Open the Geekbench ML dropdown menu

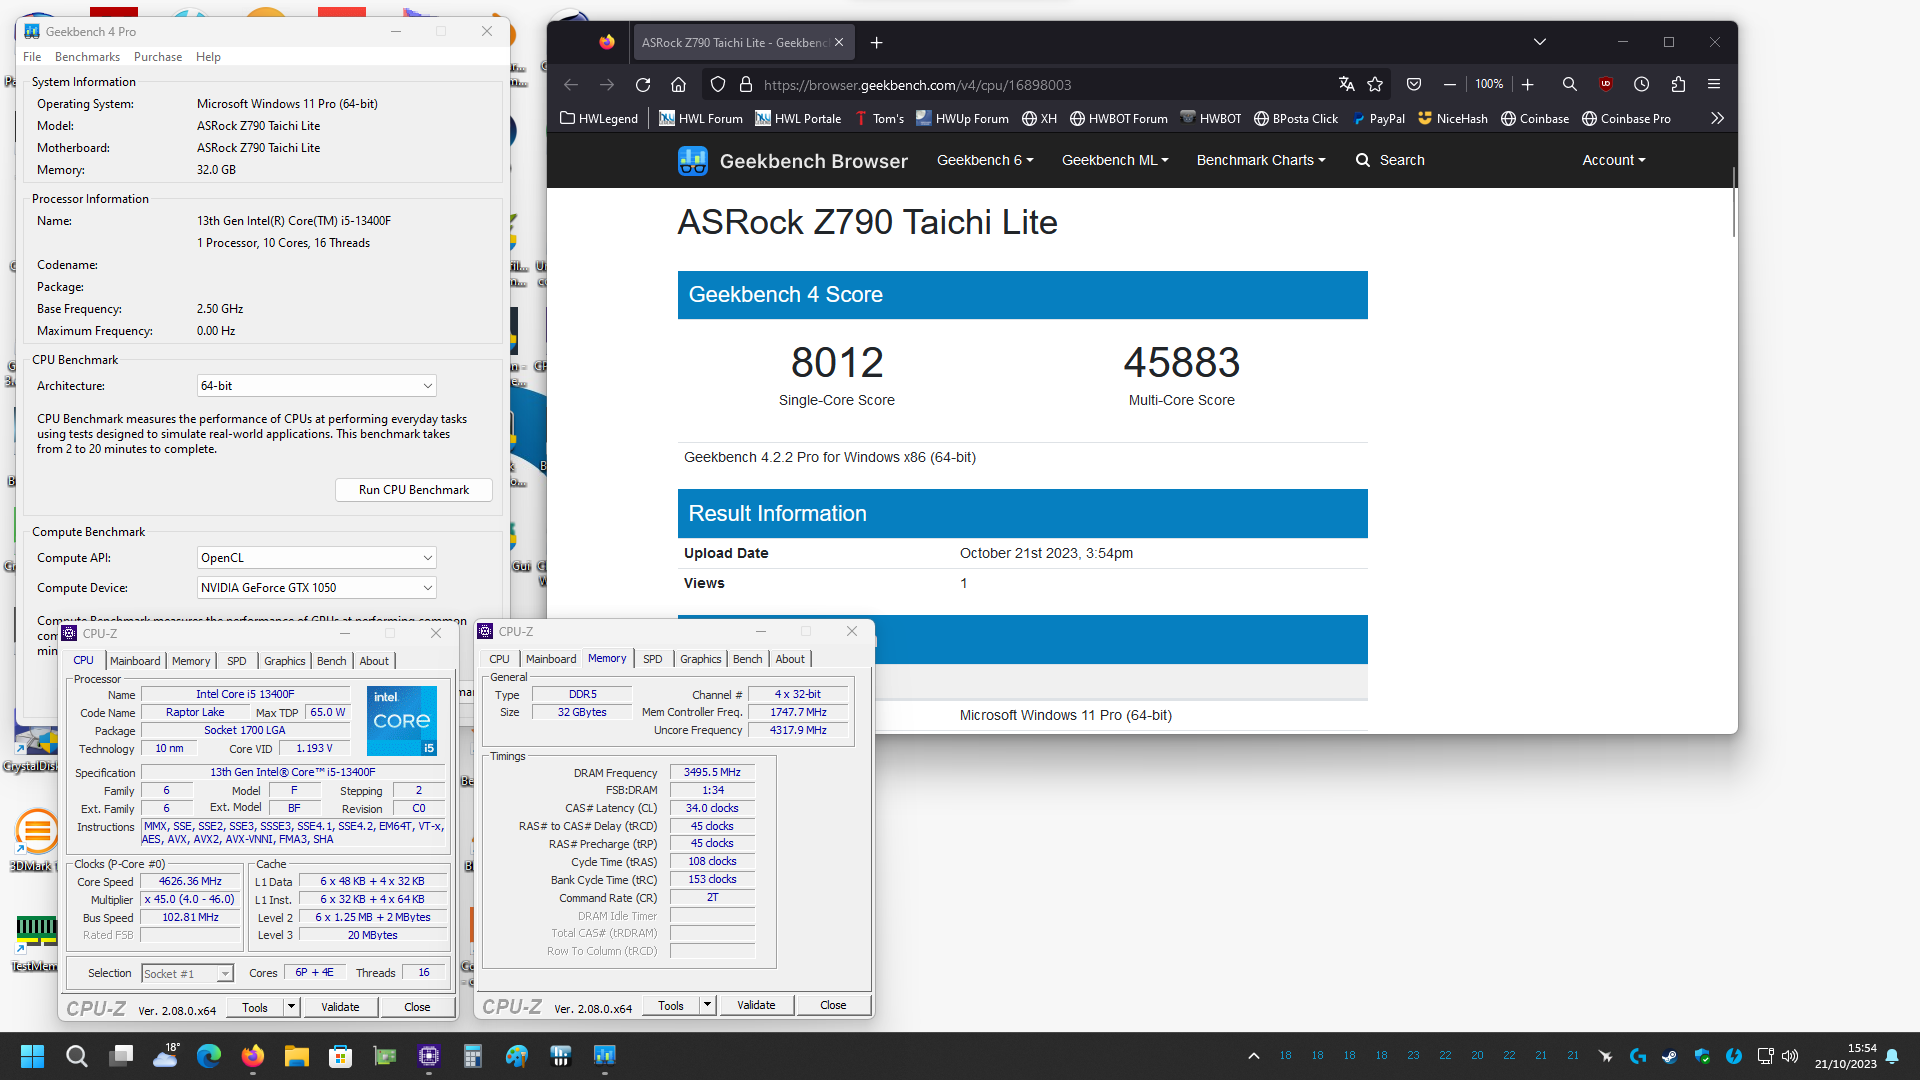pos(1115,160)
